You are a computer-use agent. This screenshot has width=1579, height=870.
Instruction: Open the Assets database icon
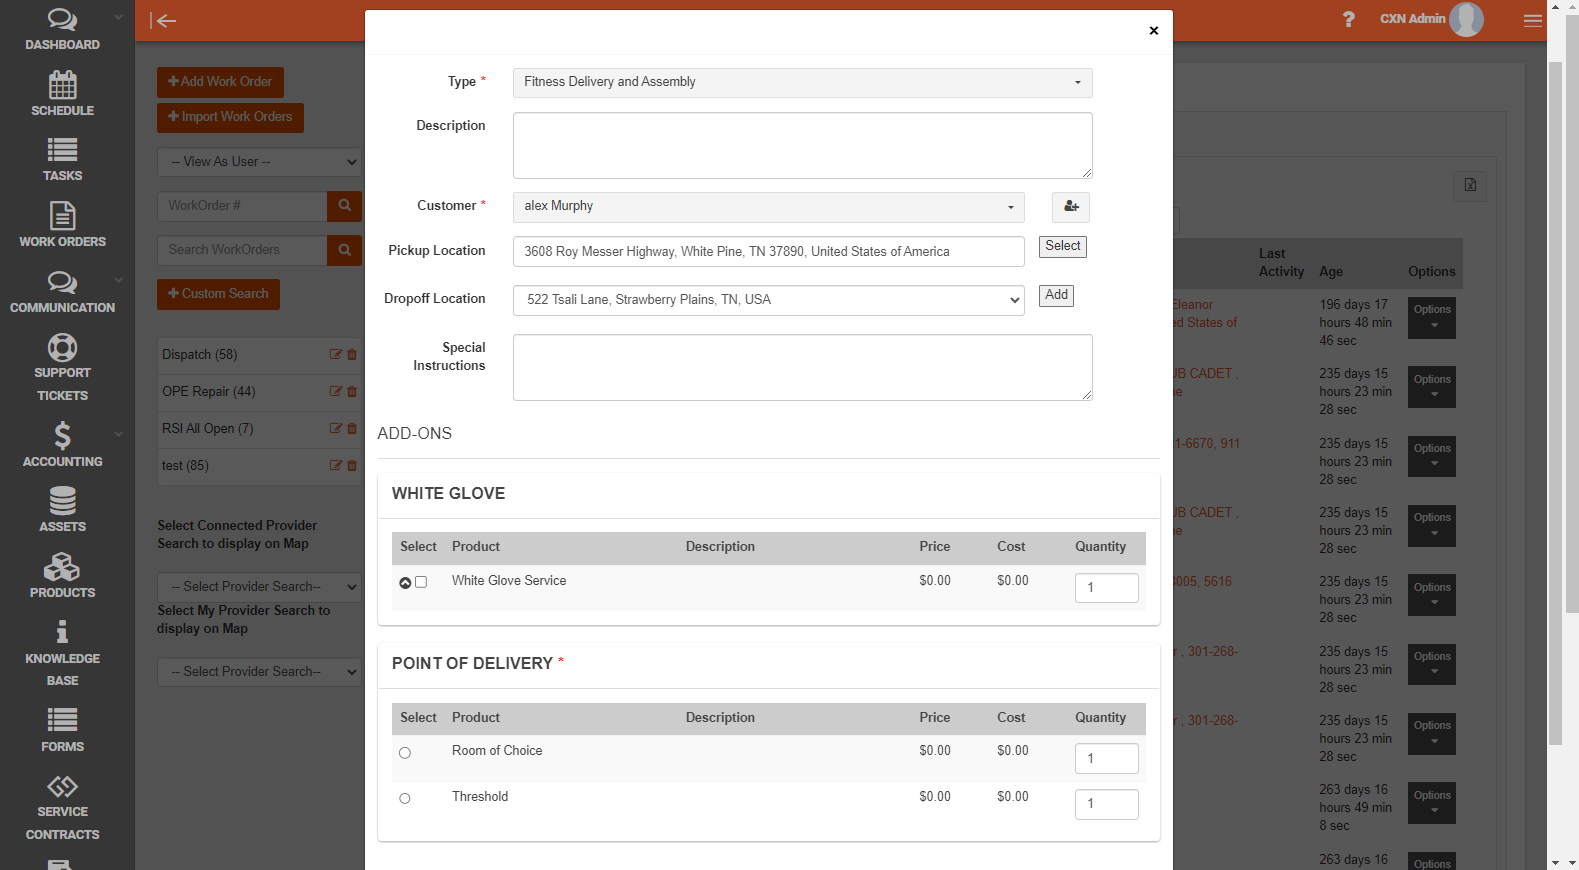pyautogui.click(x=62, y=501)
